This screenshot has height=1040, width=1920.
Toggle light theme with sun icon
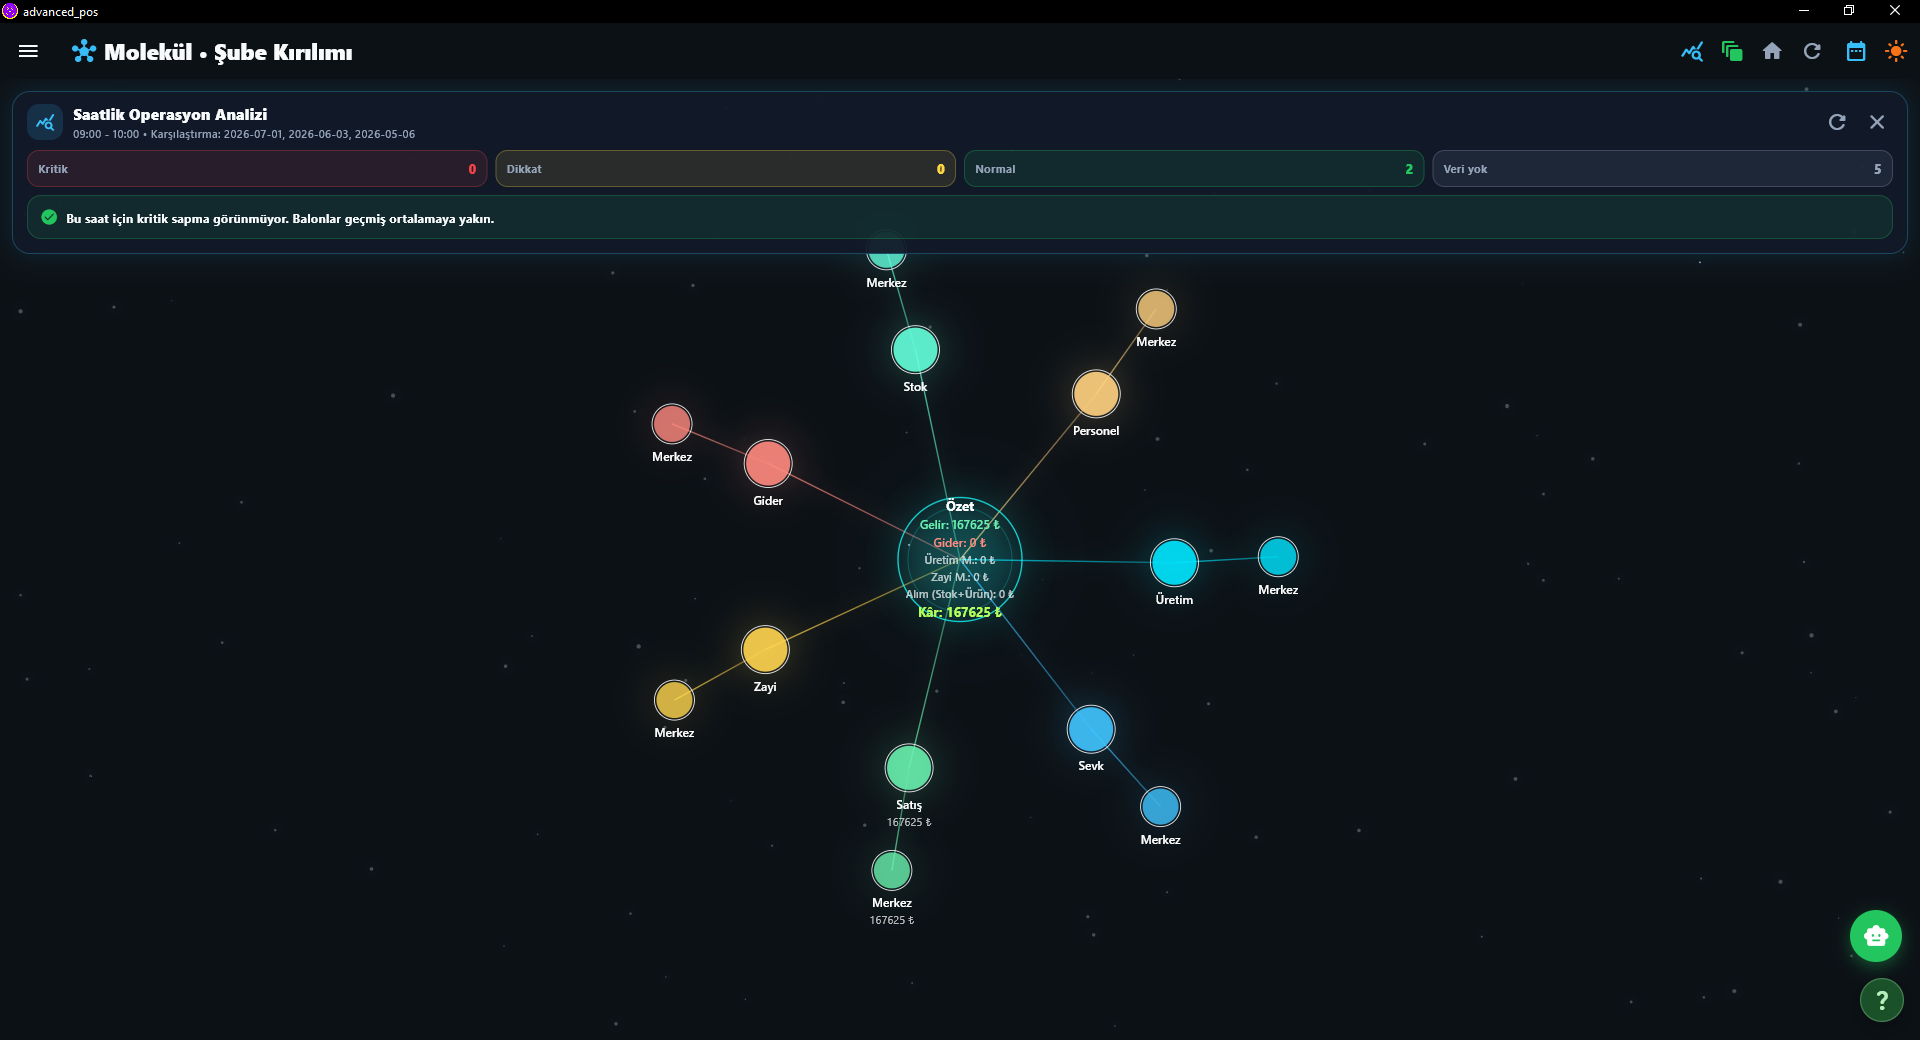pyautogui.click(x=1896, y=51)
